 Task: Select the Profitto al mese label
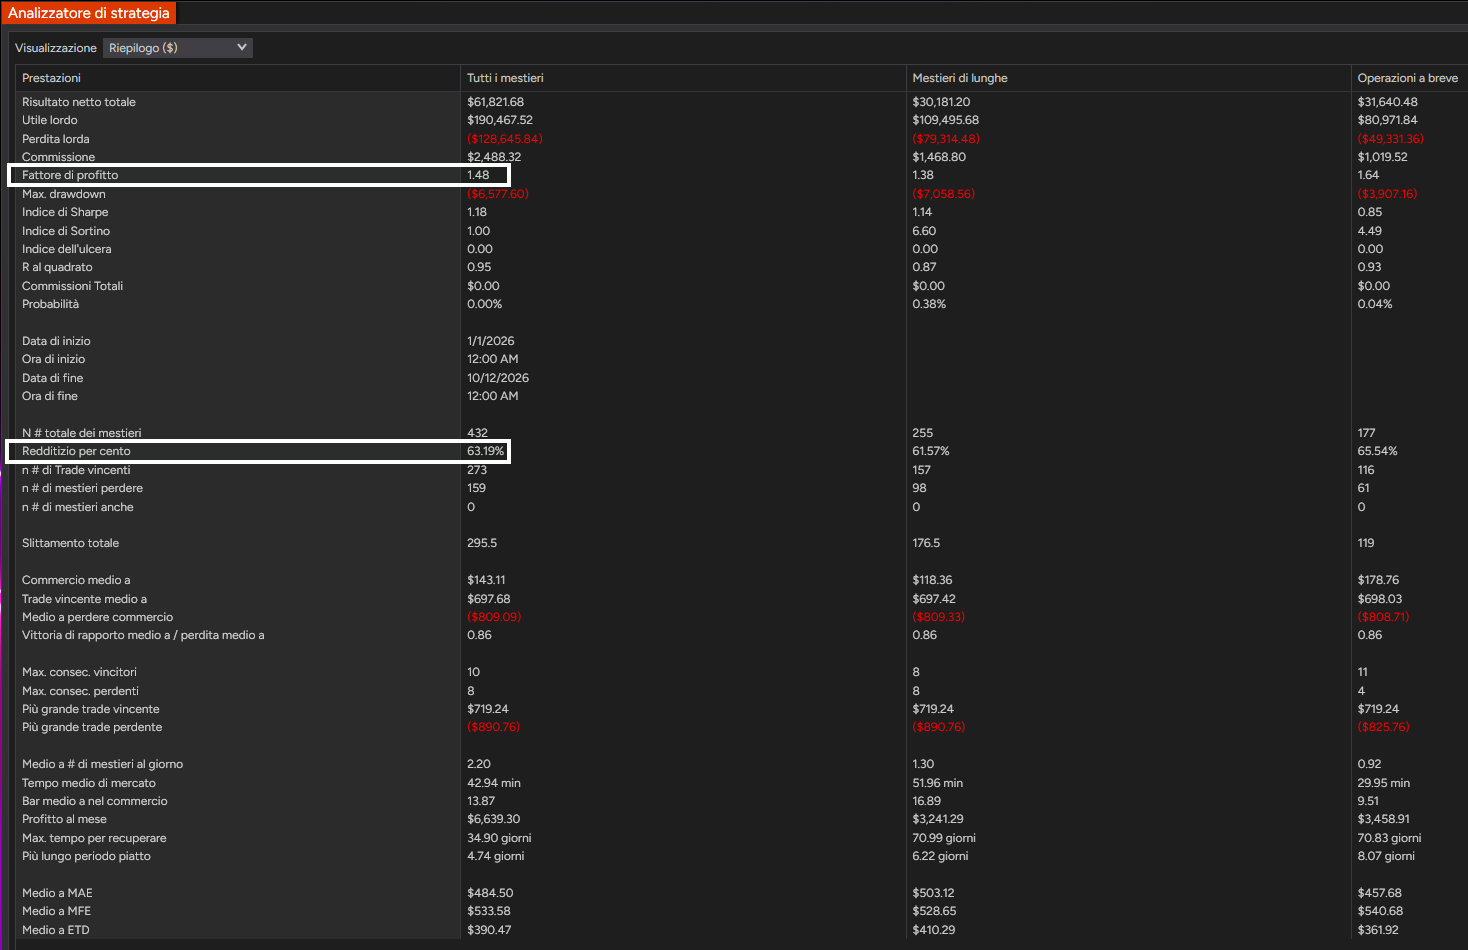point(64,819)
